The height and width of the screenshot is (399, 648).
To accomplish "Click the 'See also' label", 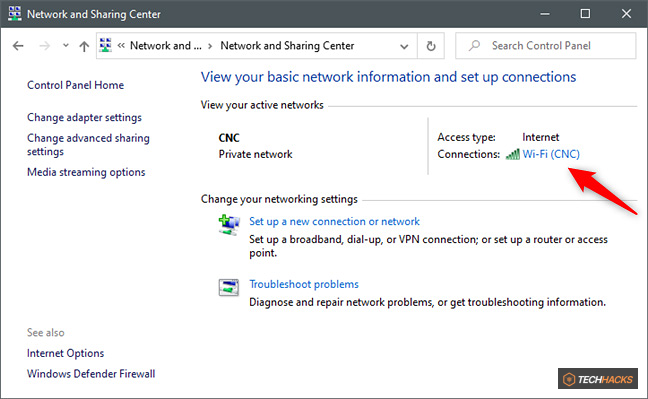I will (x=45, y=333).
